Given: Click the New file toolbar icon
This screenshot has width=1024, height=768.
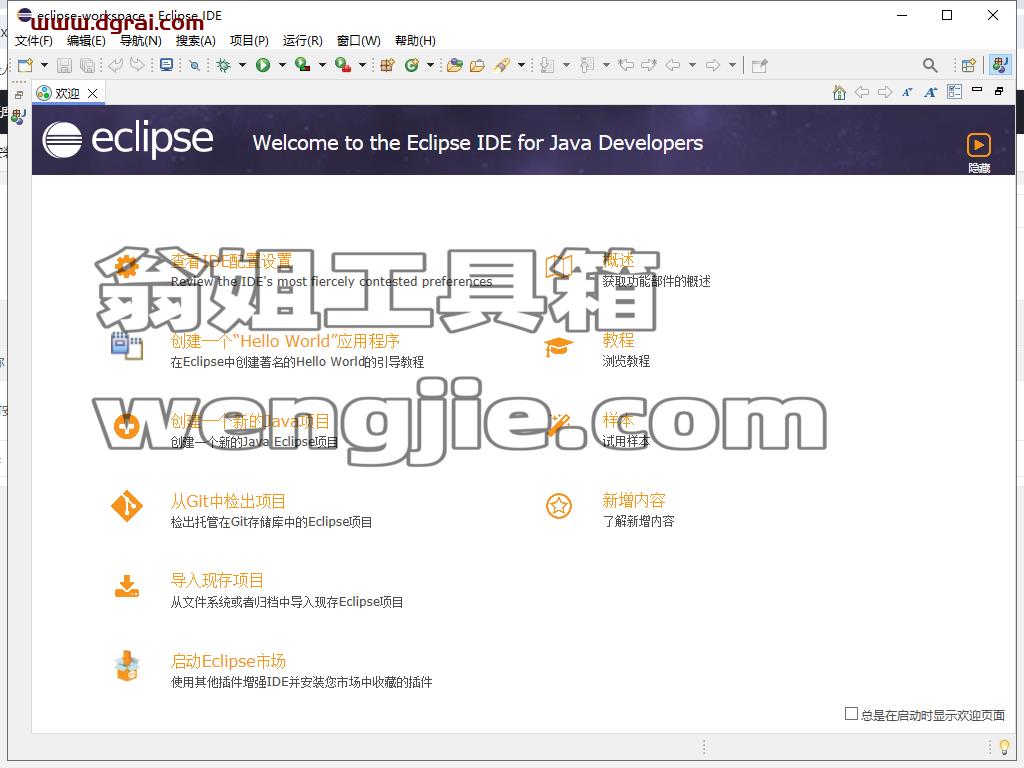Looking at the screenshot, I should (25, 65).
